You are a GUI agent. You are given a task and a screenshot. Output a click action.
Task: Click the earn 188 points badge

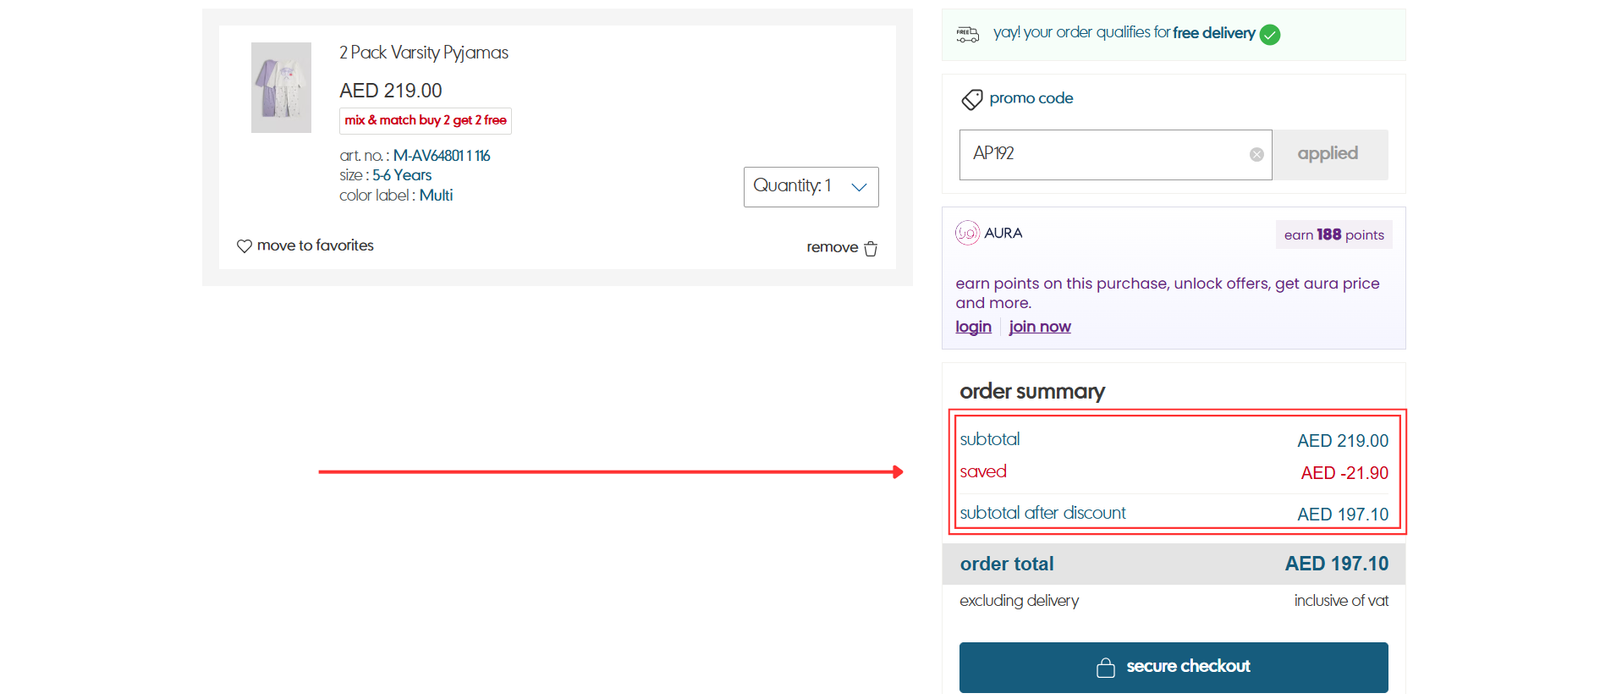pos(1333,235)
